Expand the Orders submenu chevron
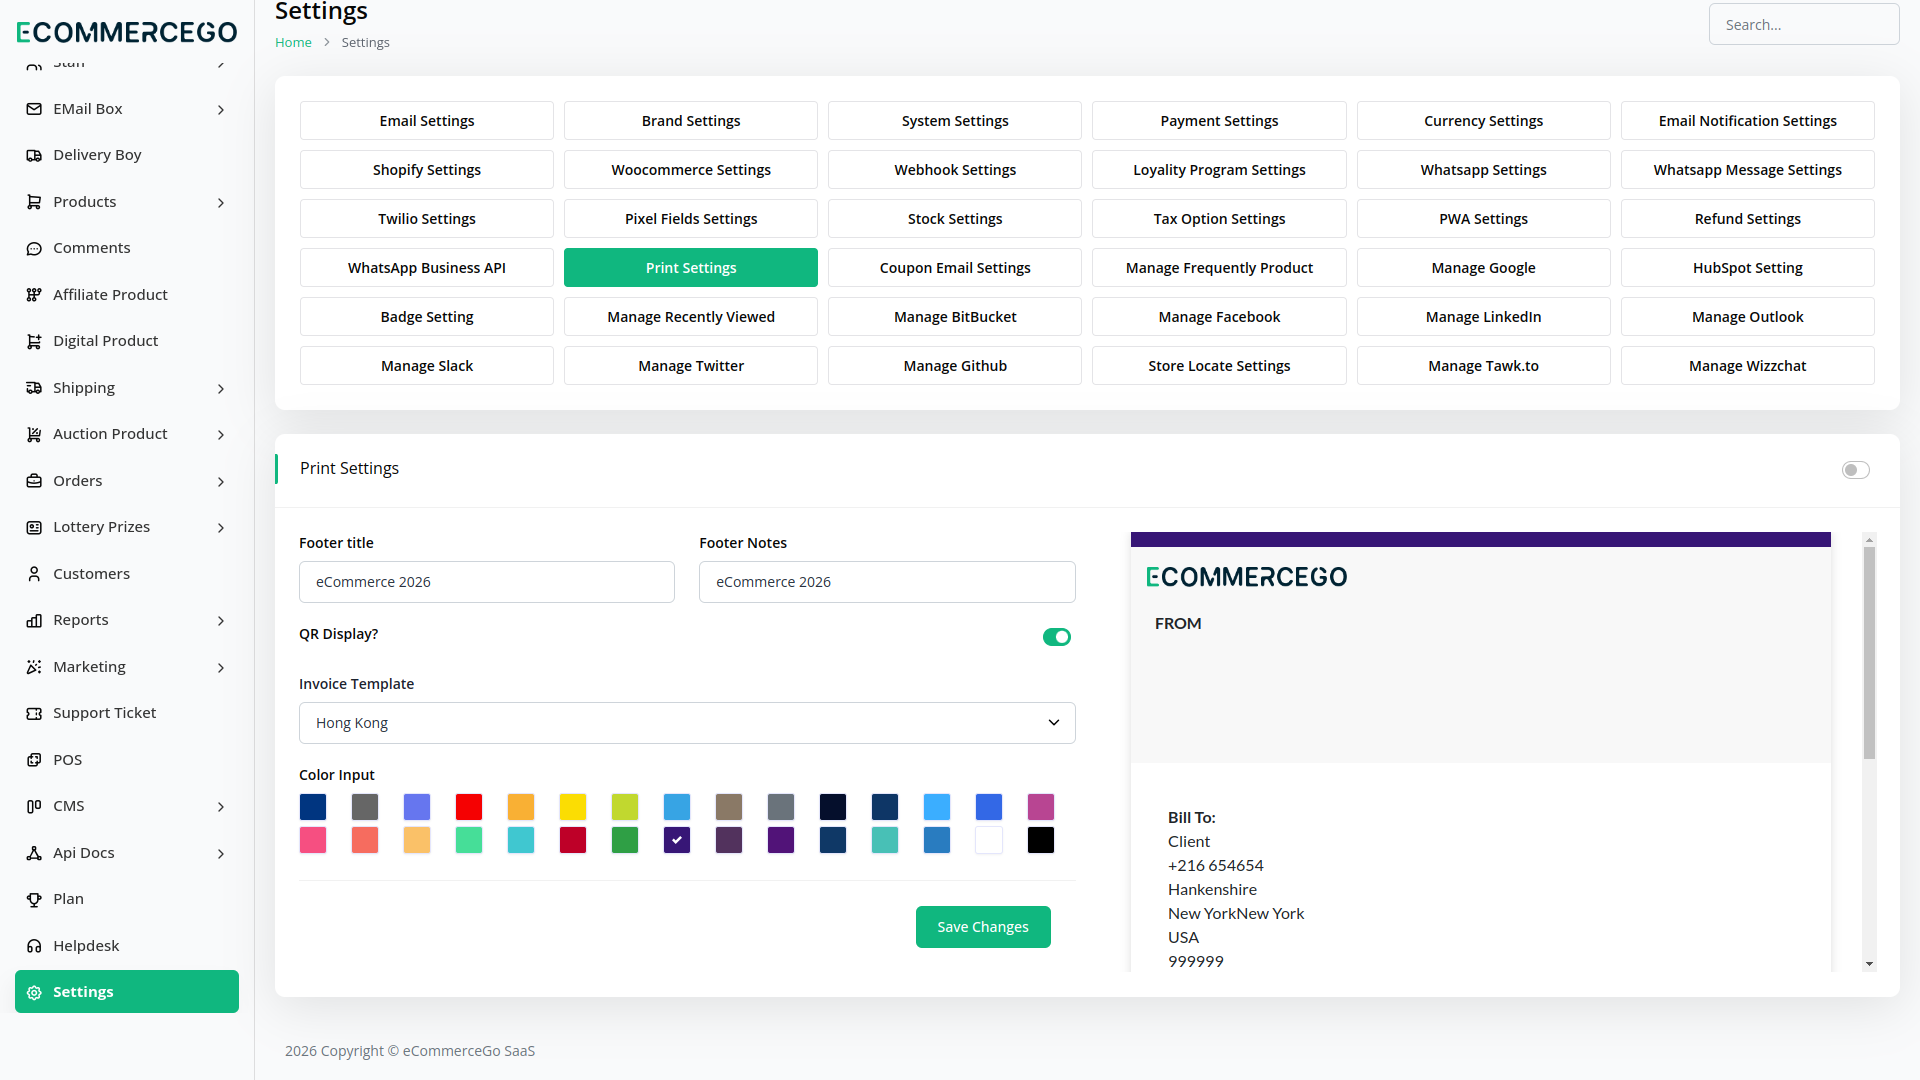Screen dimensions: 1920x1080 [x=221, y=482]
